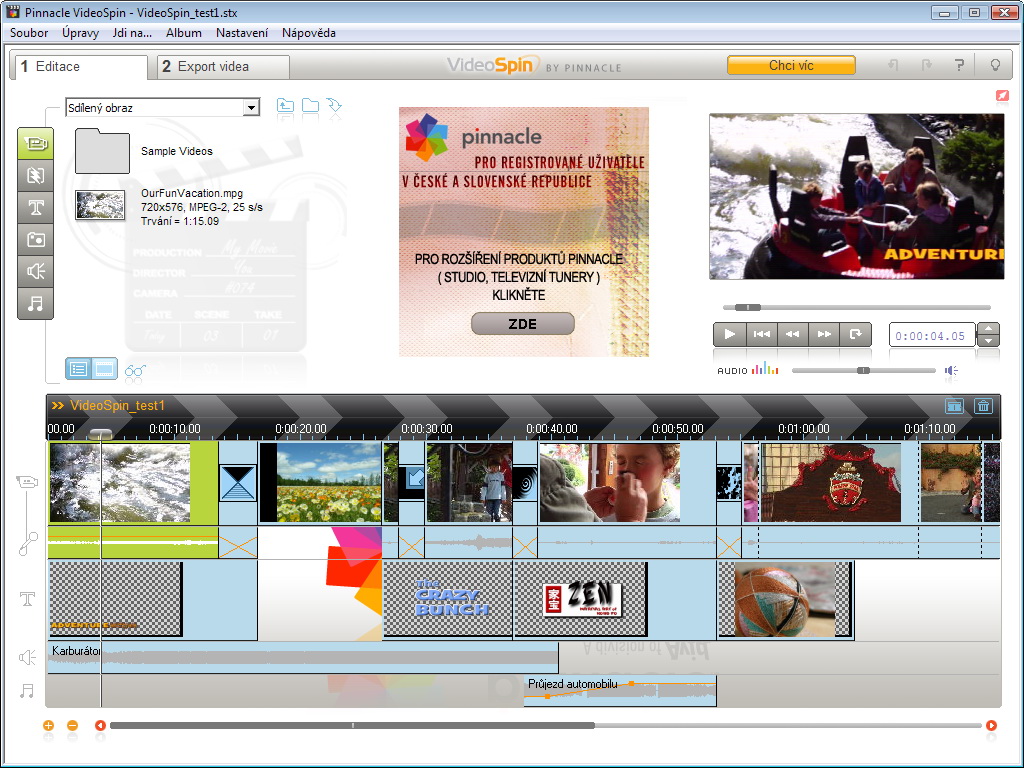Click the preview mute speaker icon

[x=951, y=370]
